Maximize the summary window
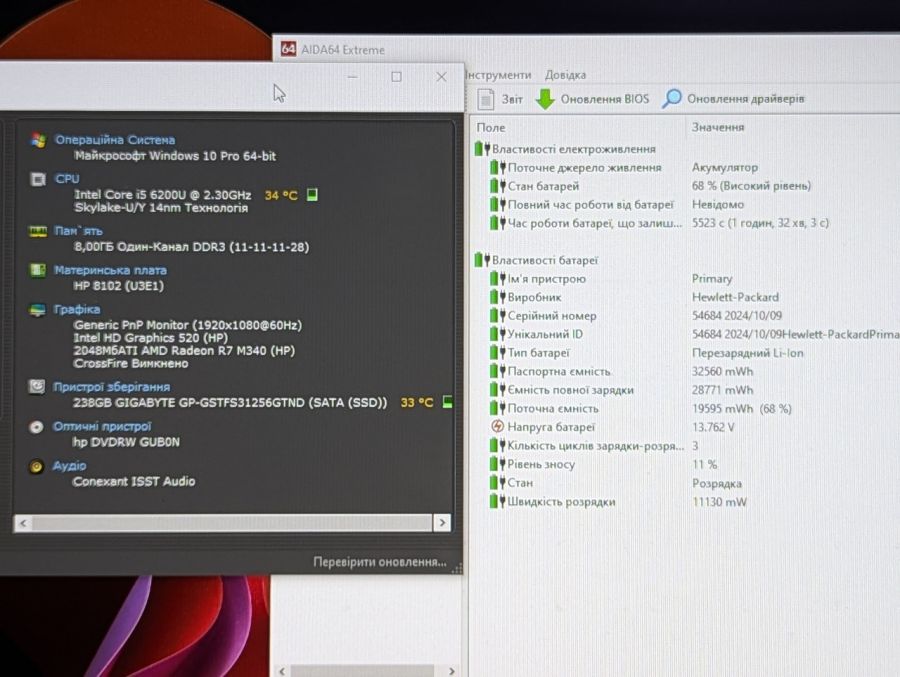The height and width of the screenshot is (677, 900). 396,76
